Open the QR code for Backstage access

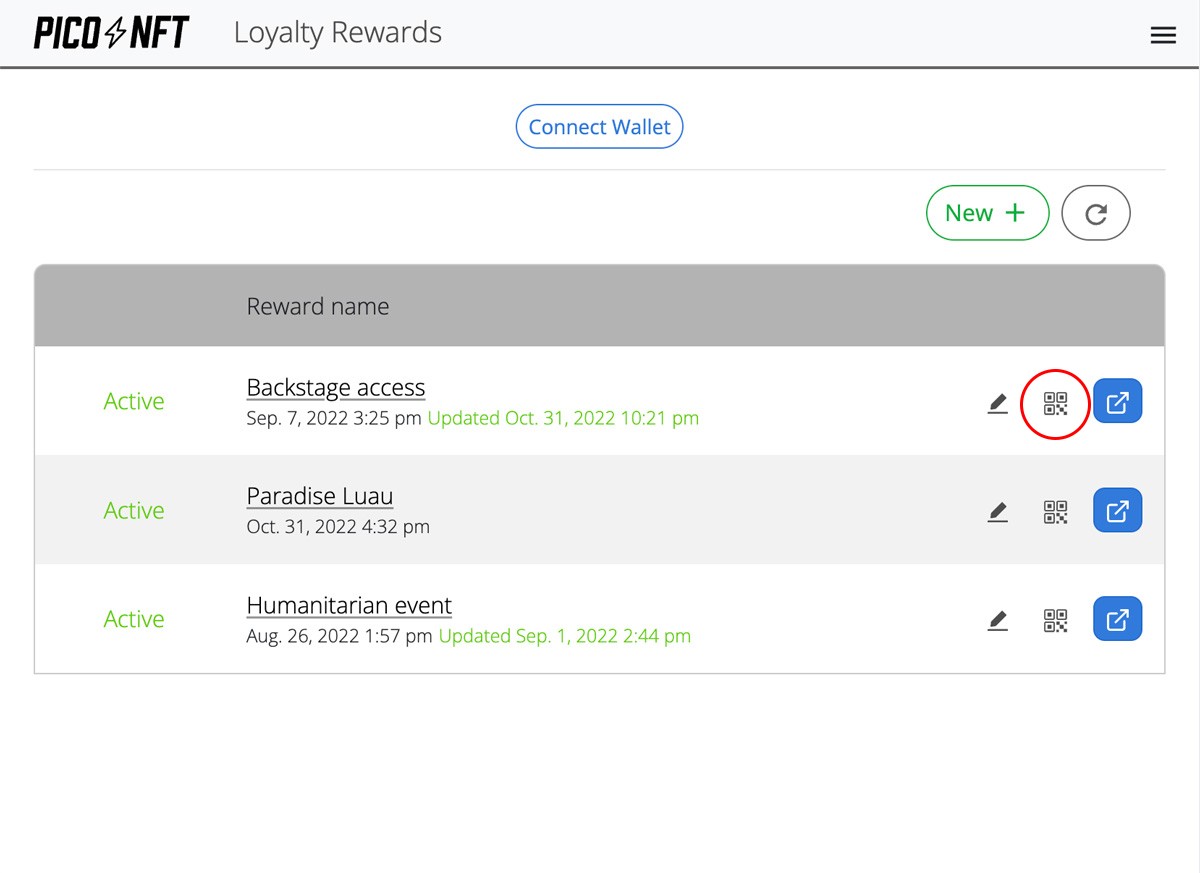(1055, 404)
